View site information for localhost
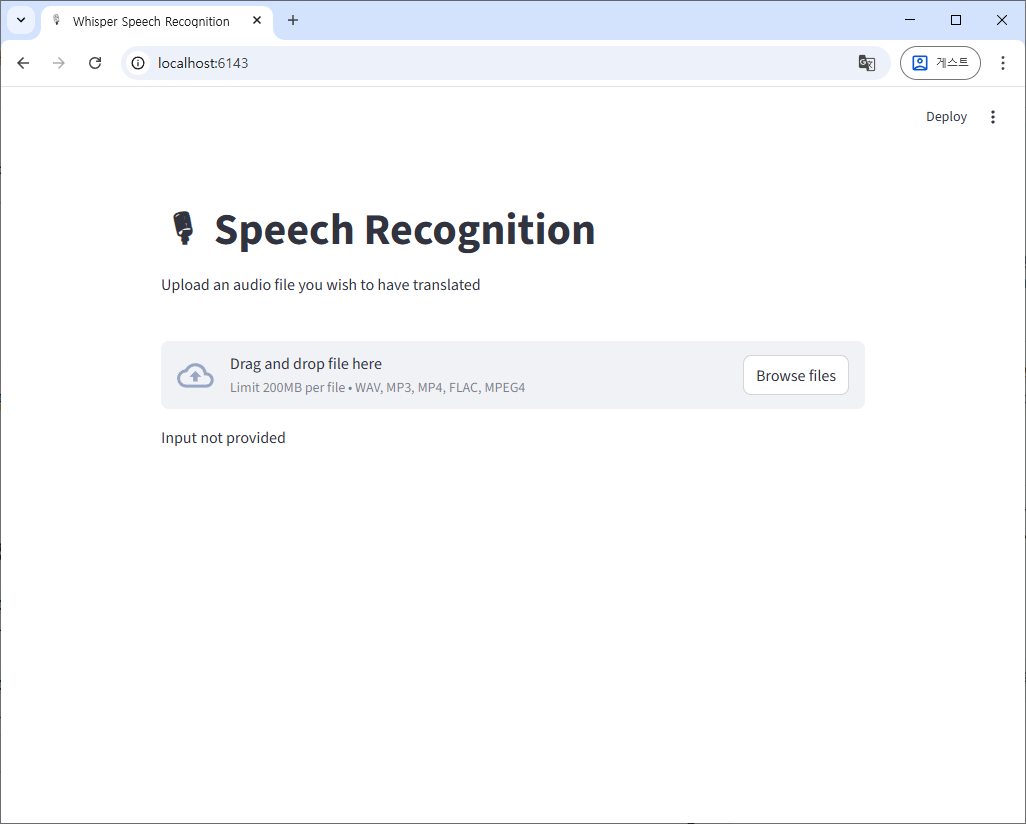 (139, 63)
